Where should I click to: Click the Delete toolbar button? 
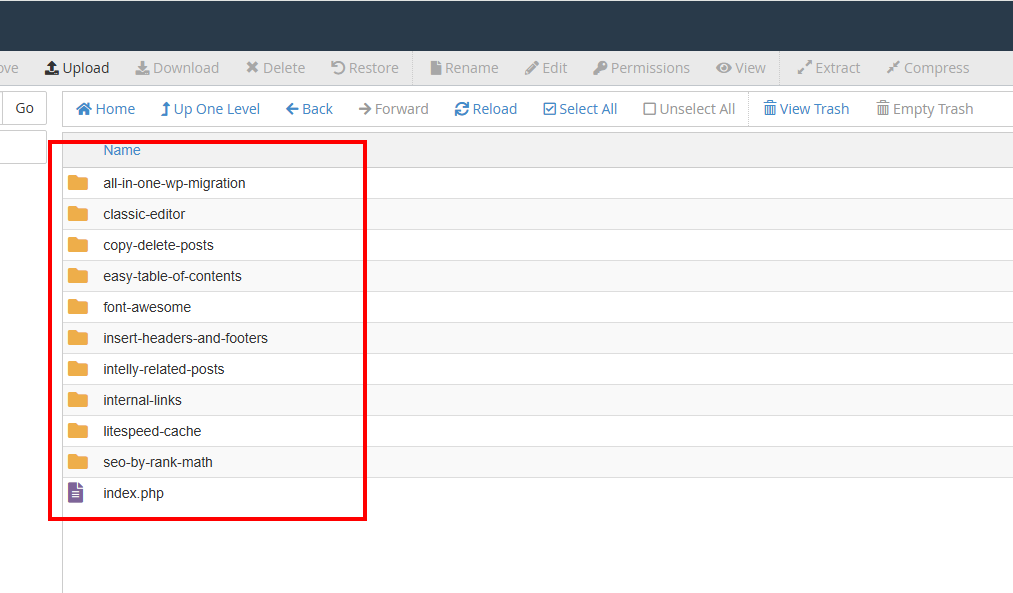[275, 68]
